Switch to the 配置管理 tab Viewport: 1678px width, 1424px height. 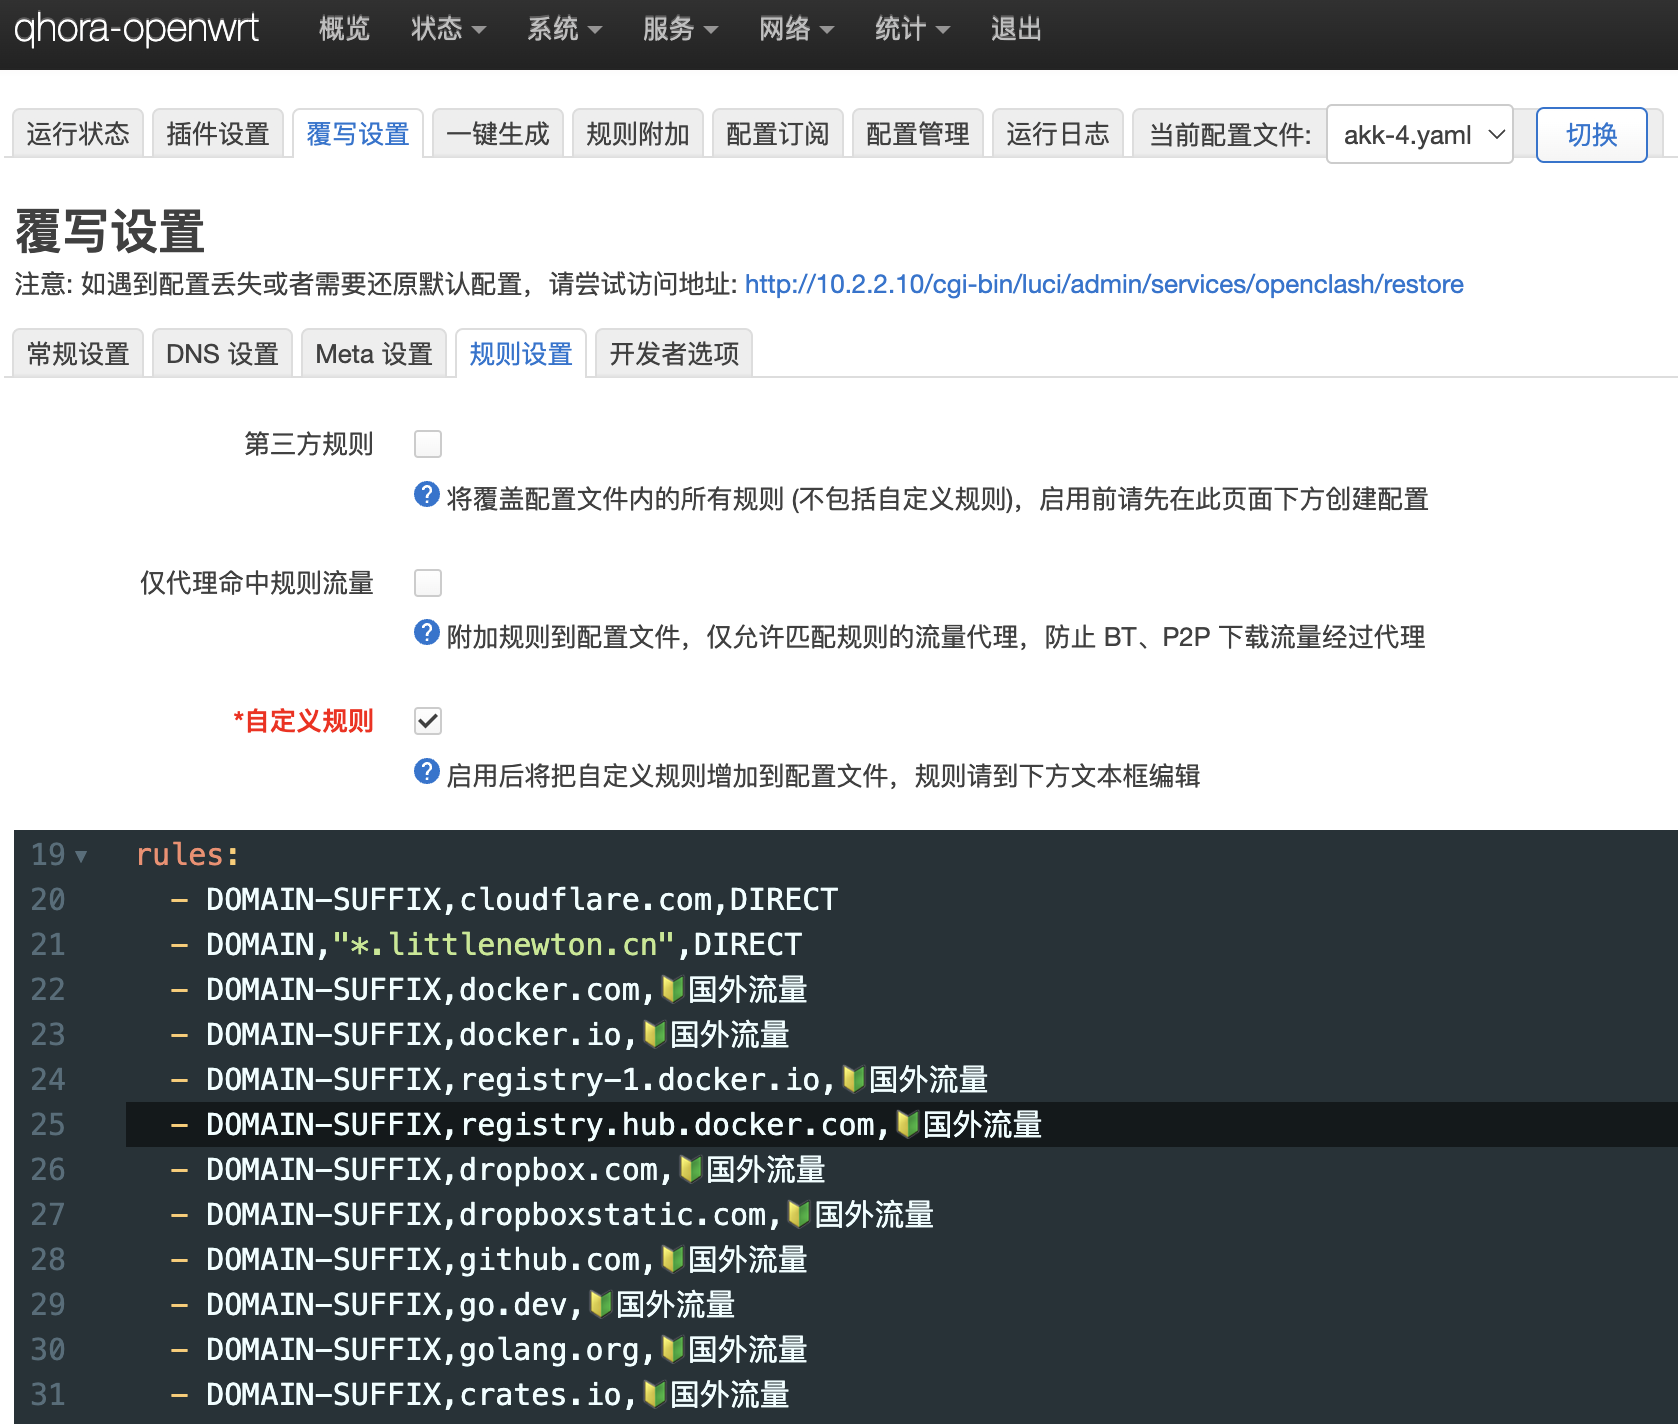pos(918,134)
